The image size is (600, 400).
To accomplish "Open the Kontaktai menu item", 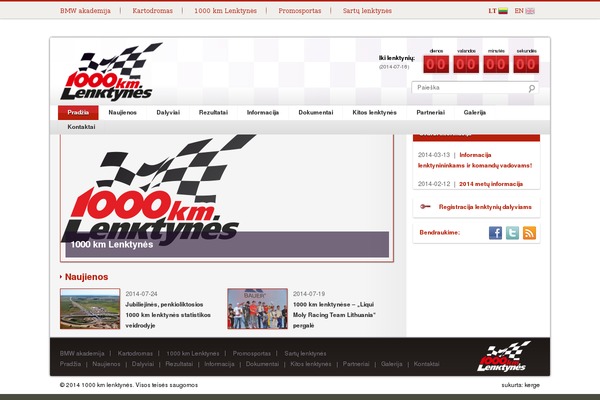I will 81,127.
